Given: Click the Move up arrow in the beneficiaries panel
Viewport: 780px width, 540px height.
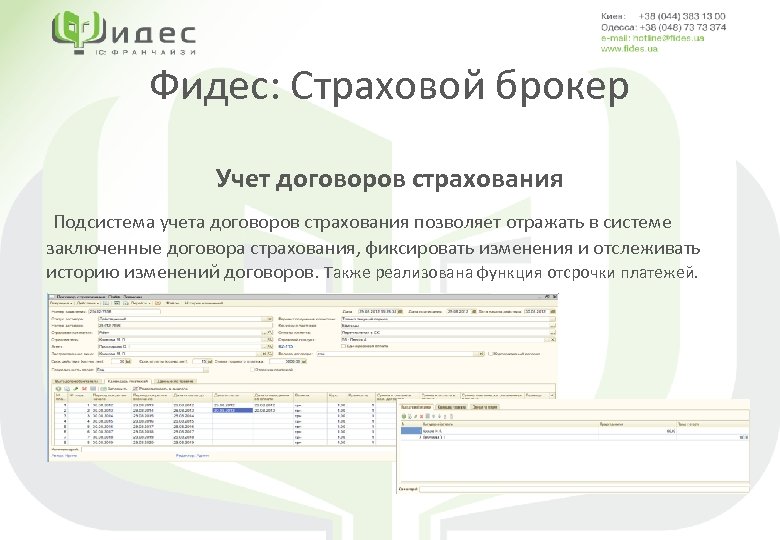Looking at the screenshot, I should 434,416.
